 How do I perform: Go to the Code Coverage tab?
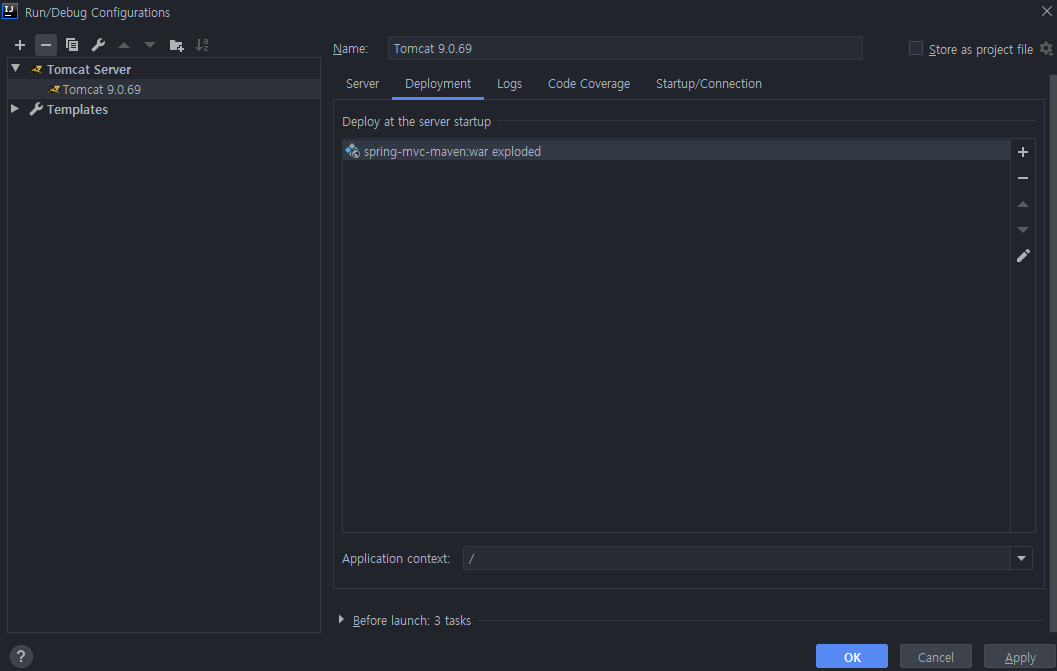point(588,84)
